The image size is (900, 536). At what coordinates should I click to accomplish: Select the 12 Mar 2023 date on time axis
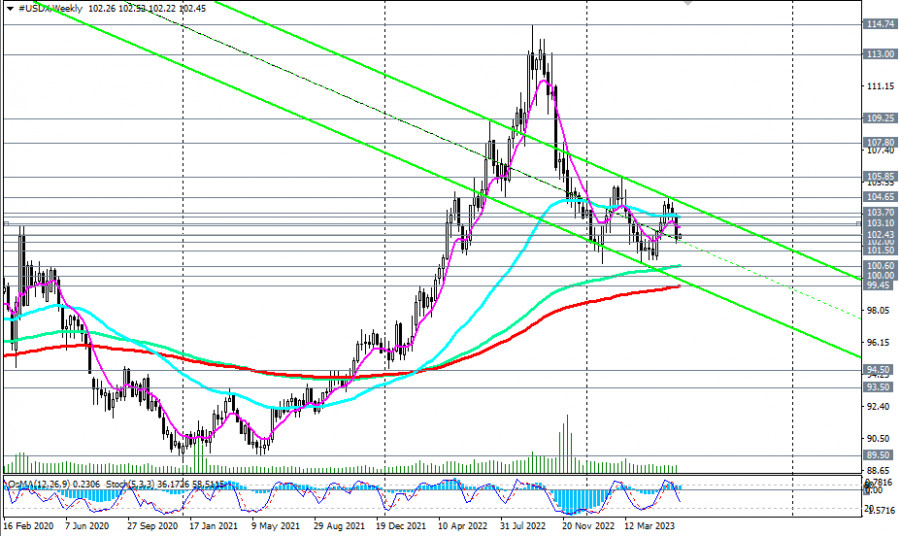(650, 523)
